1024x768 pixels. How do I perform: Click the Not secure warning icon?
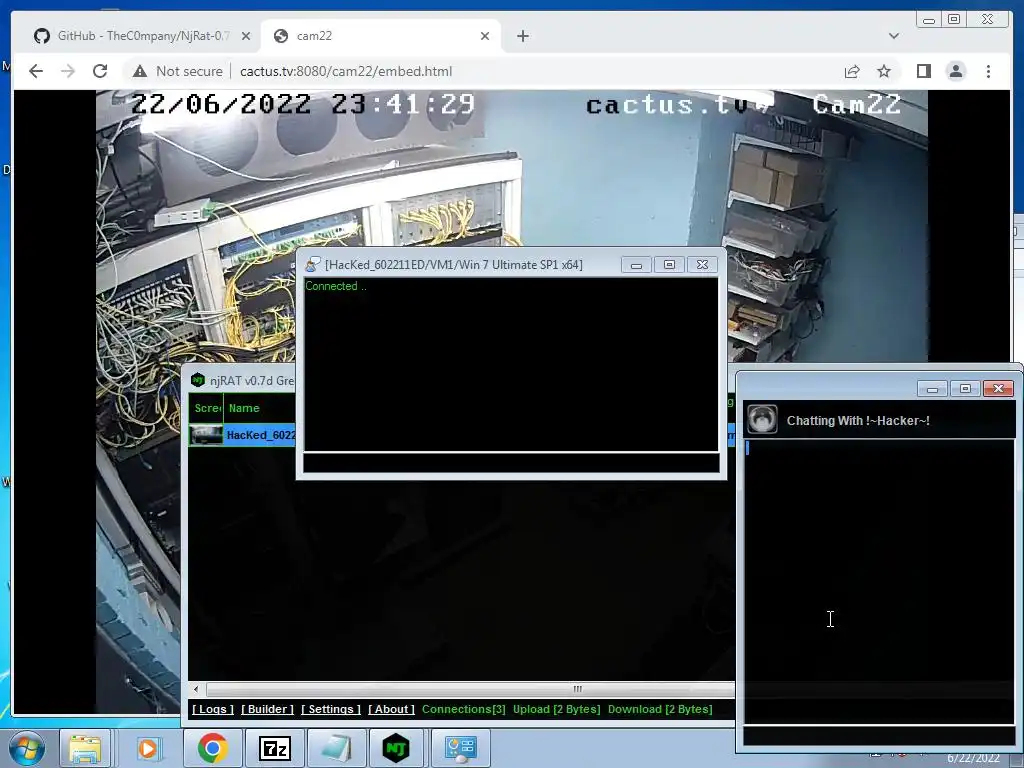[140, 71]
